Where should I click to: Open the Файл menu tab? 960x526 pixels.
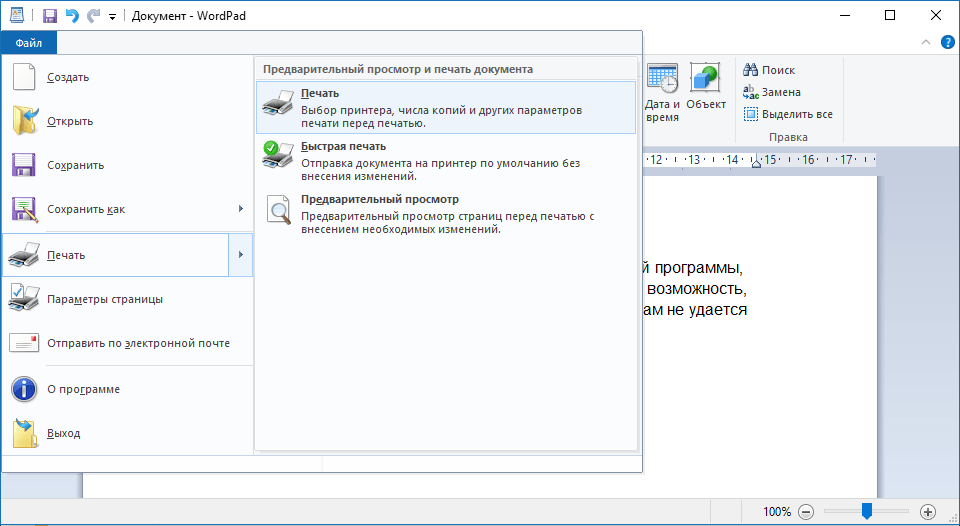point(29,43)
